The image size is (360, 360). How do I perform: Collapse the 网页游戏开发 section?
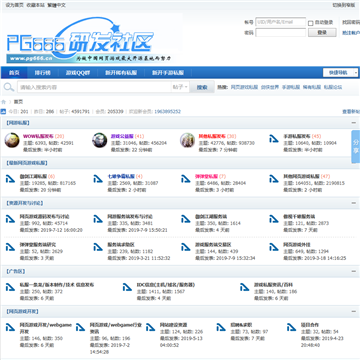tap(354, 311)
